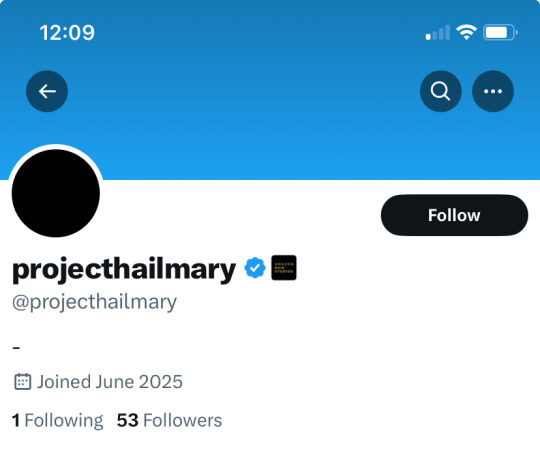The width and height of the screenshot is (540, 450).
Task: Tap the Wi-Fi status icon
Action: pos(466,32)
